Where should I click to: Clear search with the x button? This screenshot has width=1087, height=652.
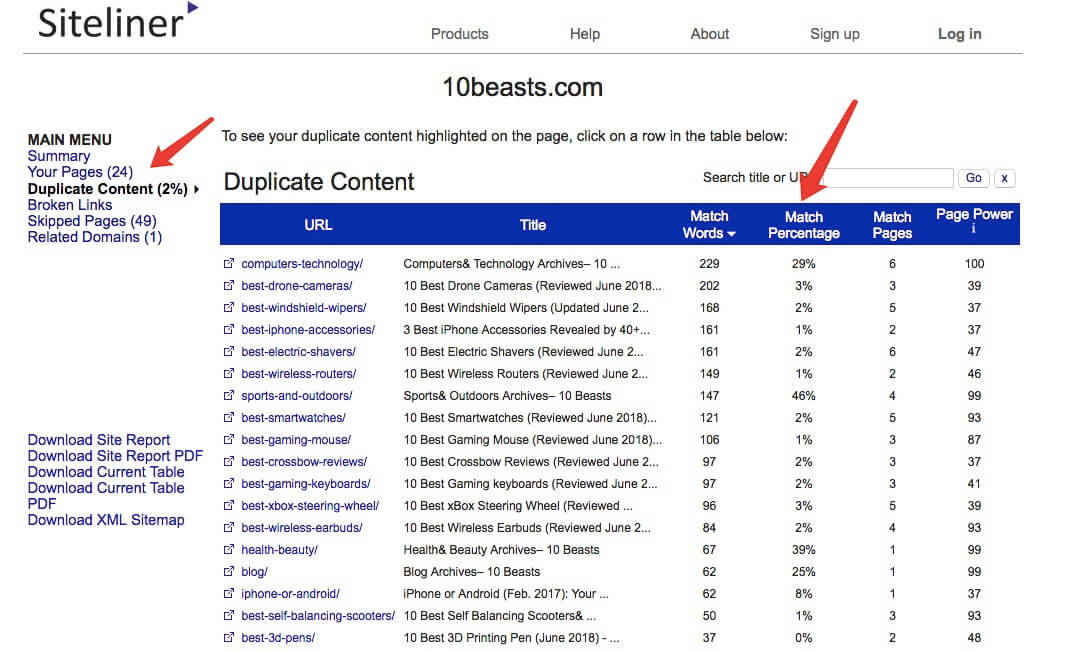1005,178
